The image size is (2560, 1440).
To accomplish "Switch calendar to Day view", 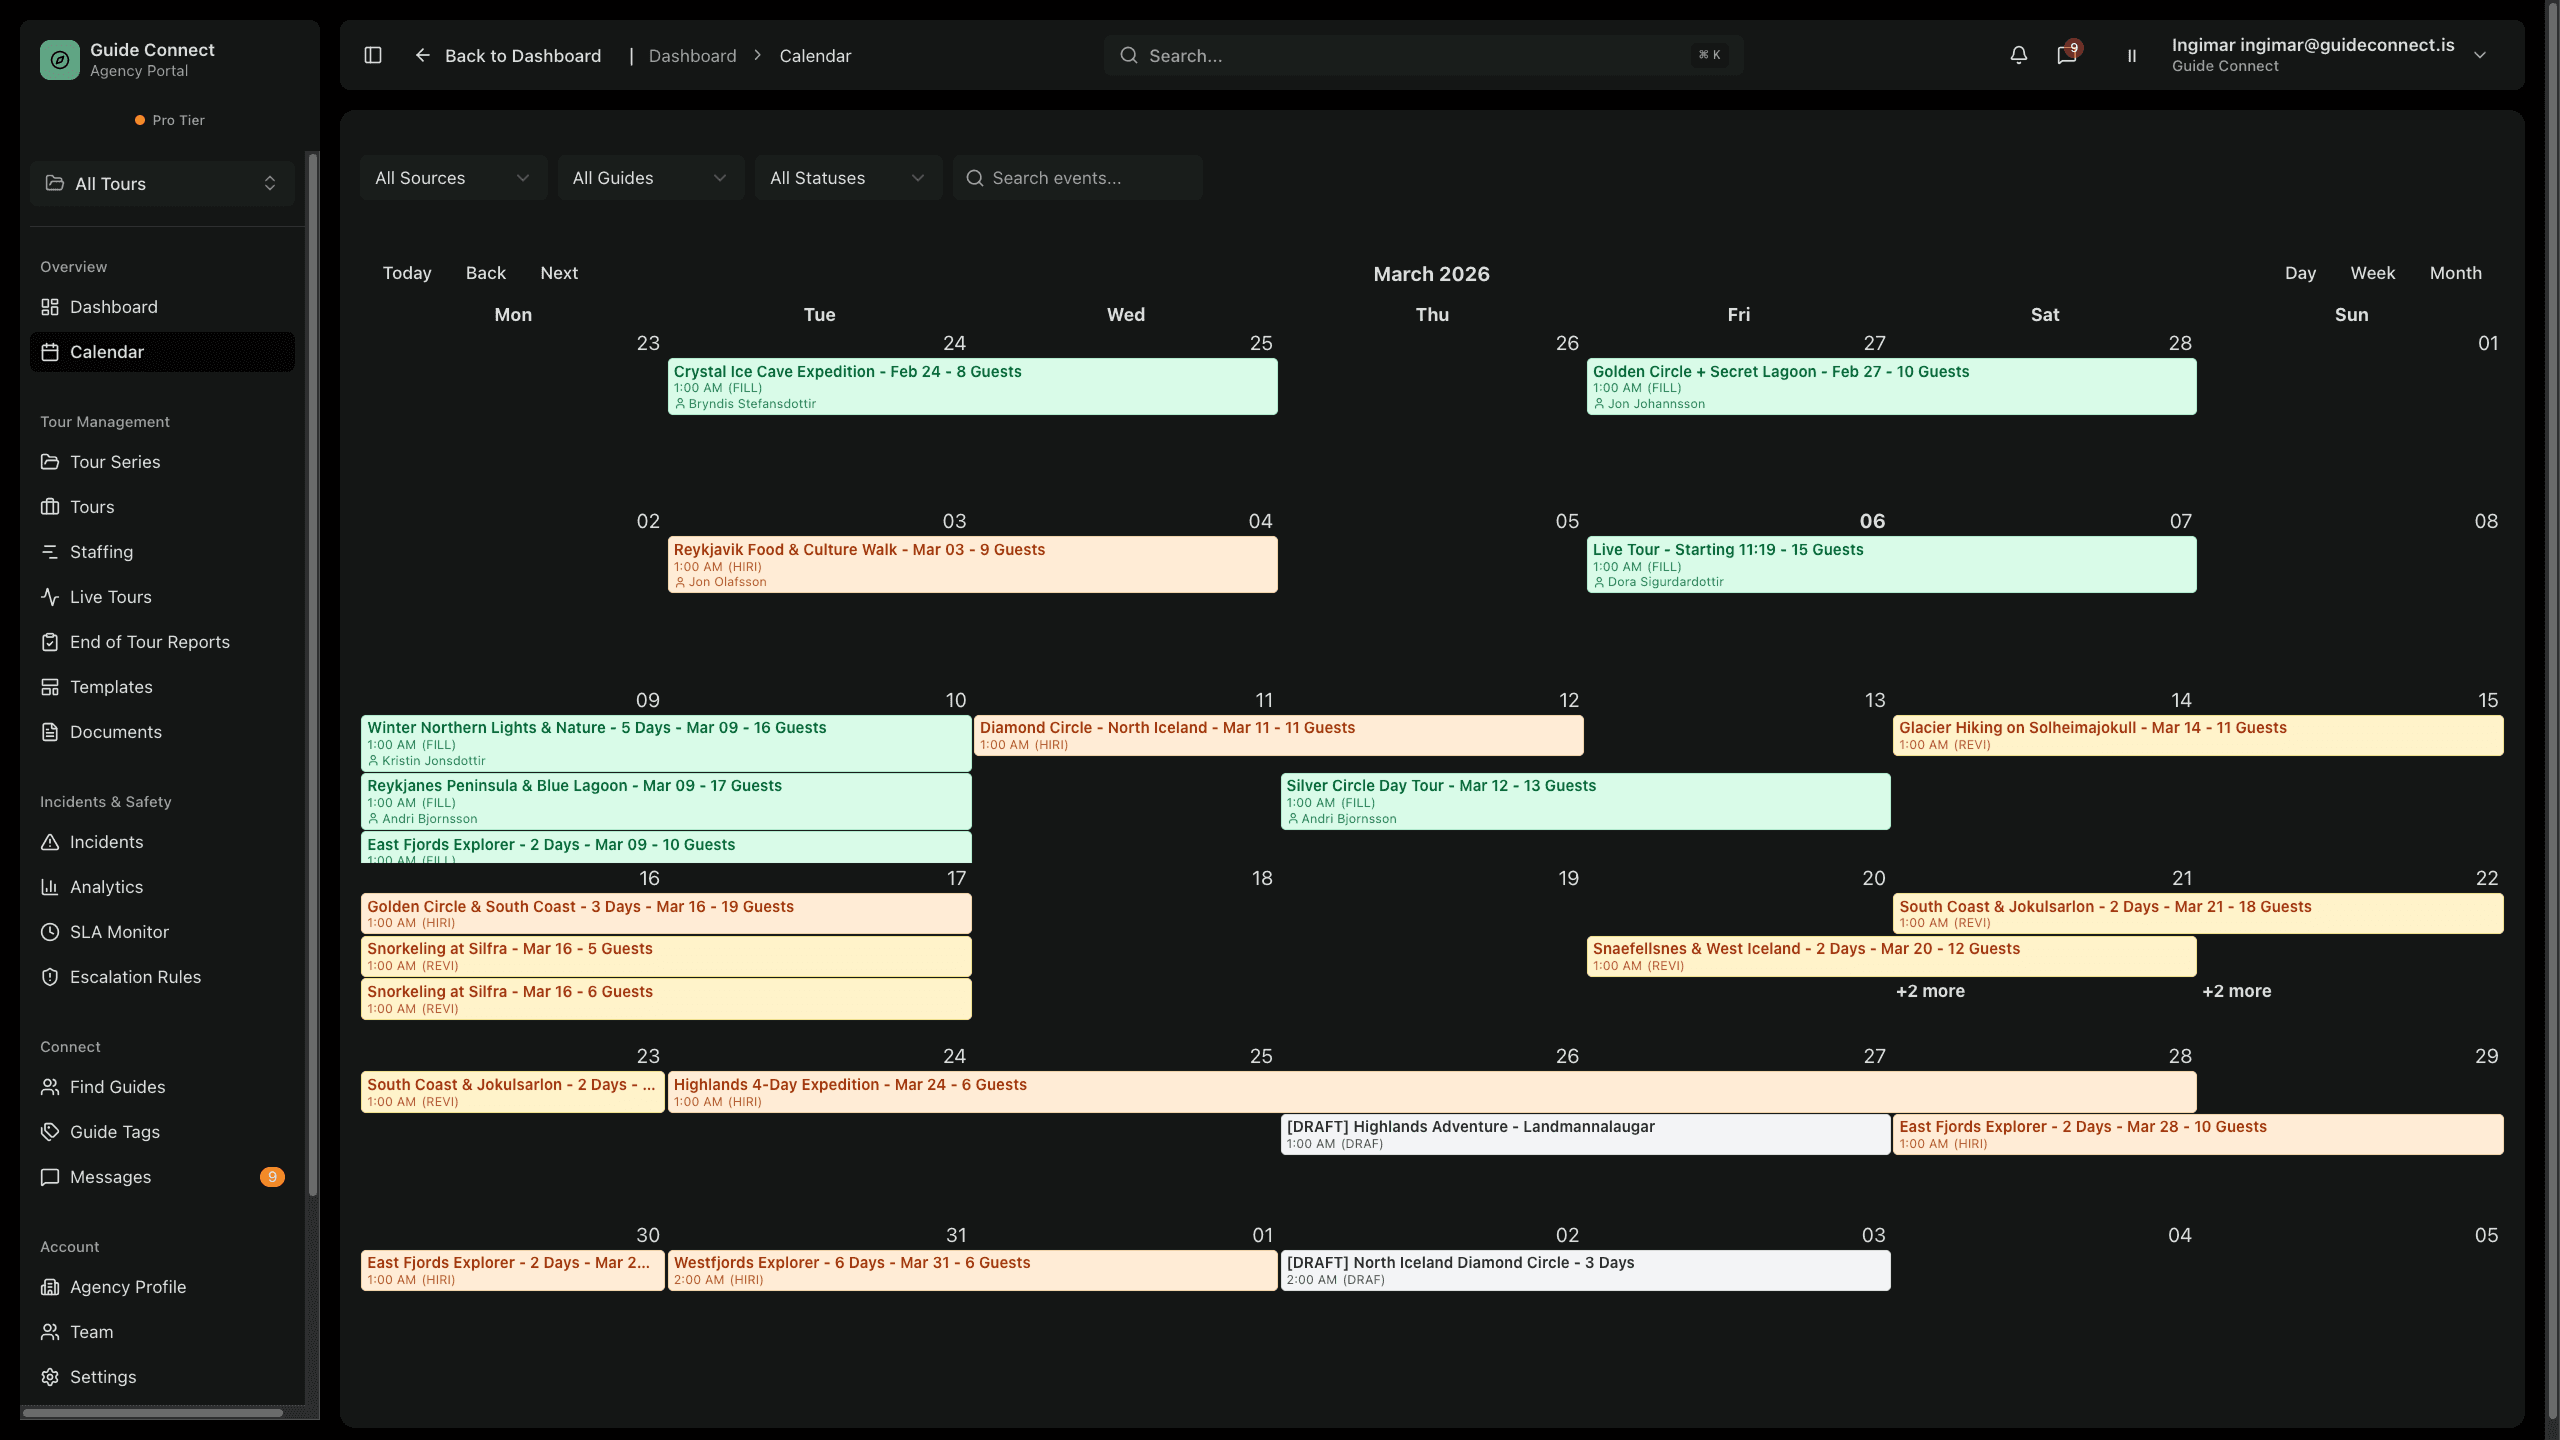I will (x=2300, y=273).
